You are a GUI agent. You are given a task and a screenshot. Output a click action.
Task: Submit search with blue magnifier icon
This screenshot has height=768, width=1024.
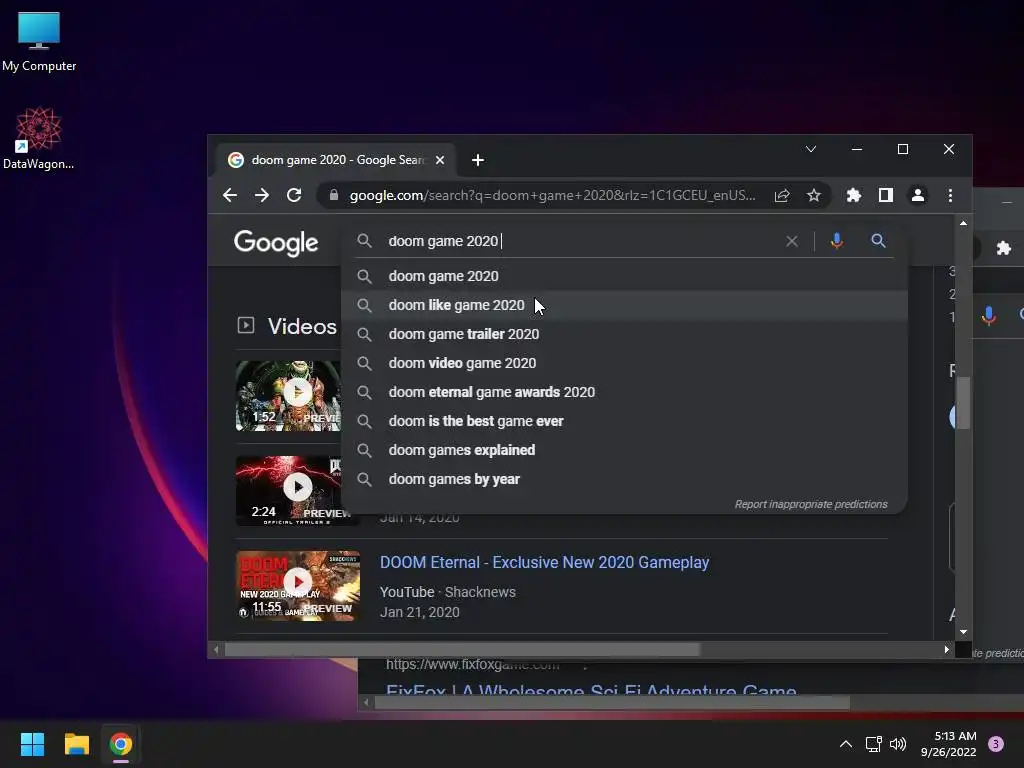[878, 241]
